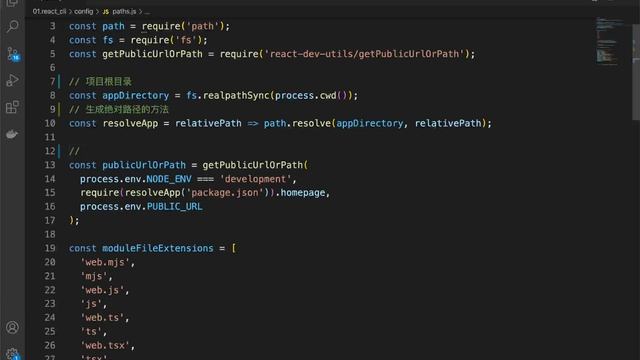Open the Source Control view

coord(12,54)
